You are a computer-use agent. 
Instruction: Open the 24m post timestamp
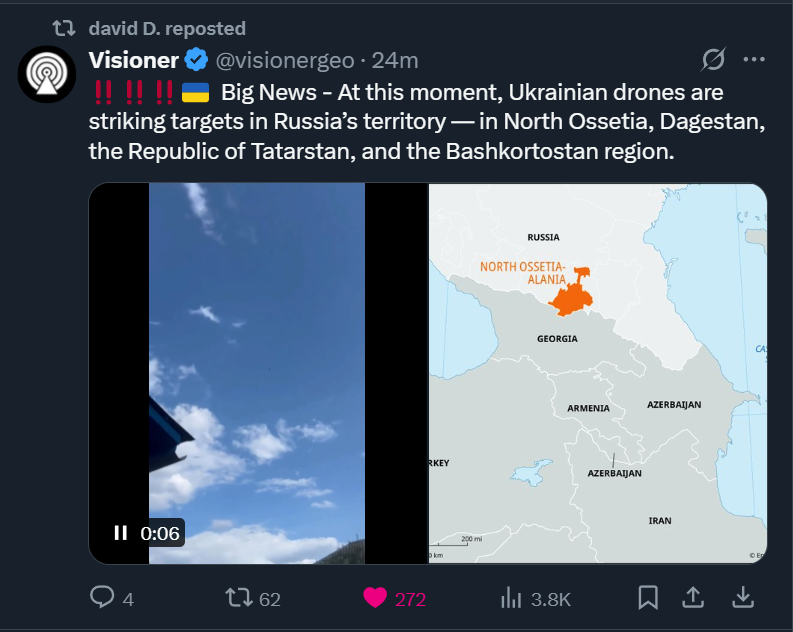395,61
